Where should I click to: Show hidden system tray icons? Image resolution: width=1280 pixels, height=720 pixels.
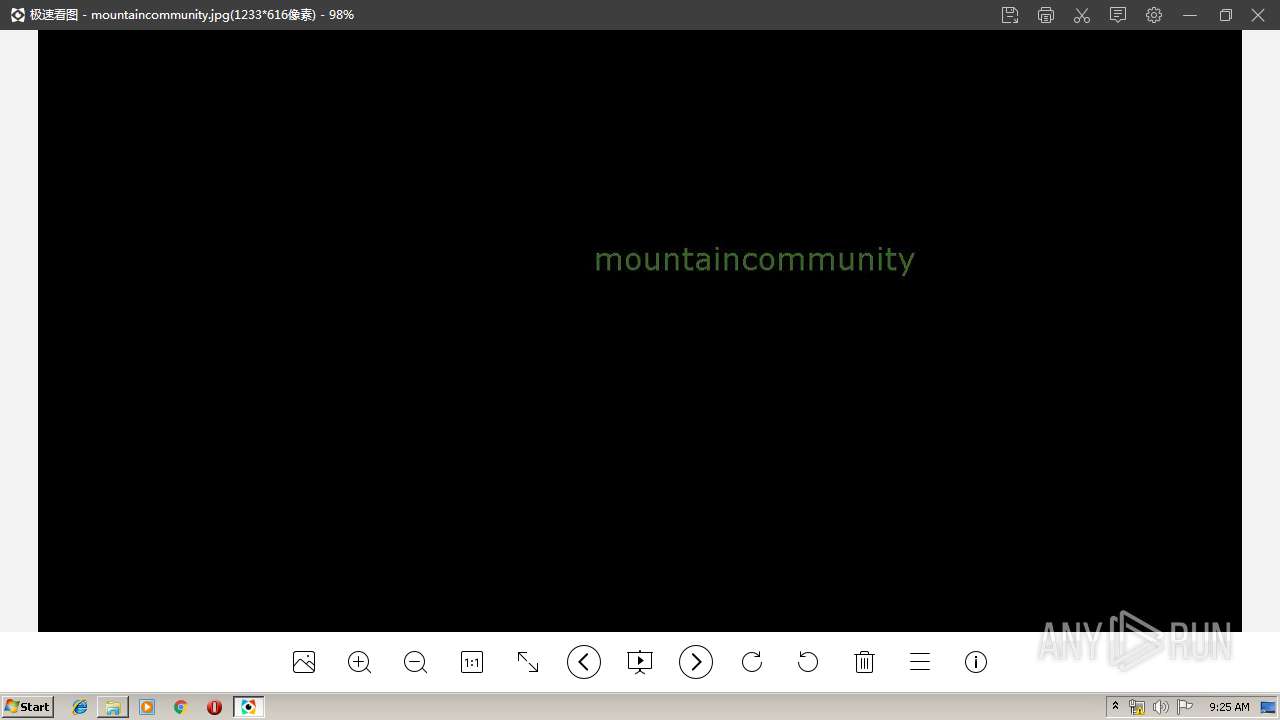[1115, 707]
